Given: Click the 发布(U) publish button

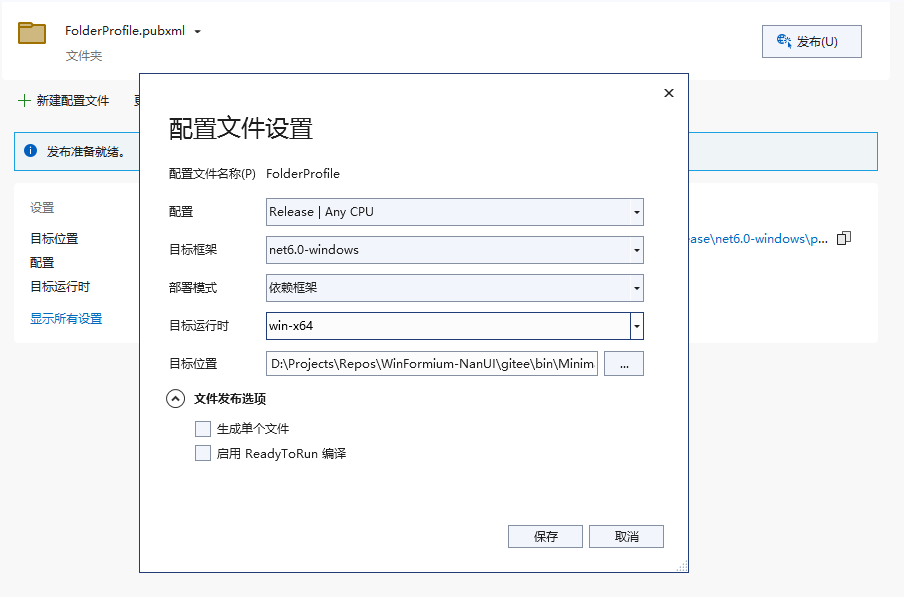Looking at the screenshot, I should point(812,41).
